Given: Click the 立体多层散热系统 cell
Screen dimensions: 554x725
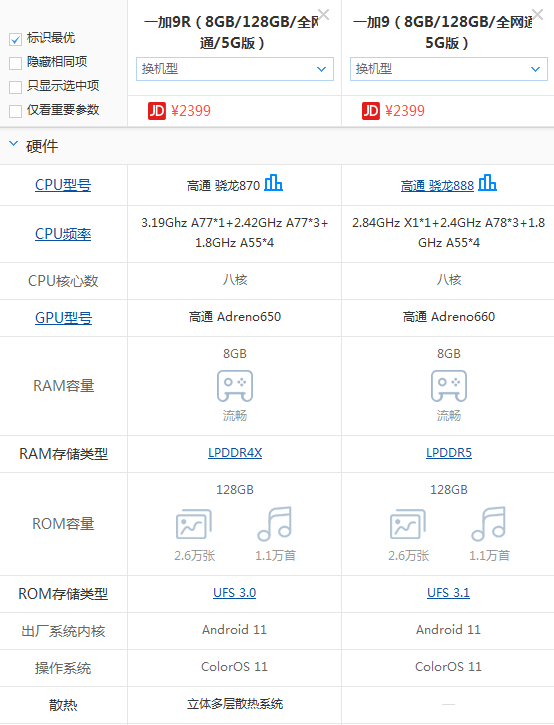Looking at the screenshot, I should pos(235,704).
